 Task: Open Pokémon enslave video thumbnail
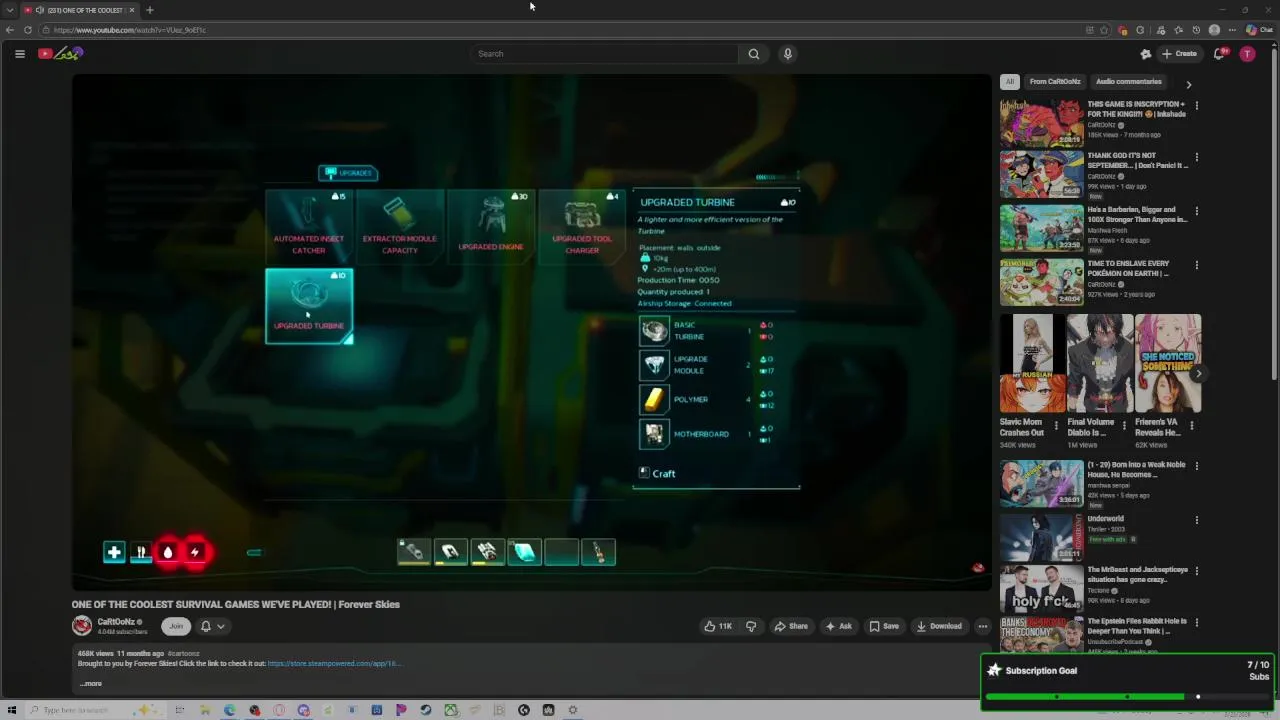pos(1041,282)
